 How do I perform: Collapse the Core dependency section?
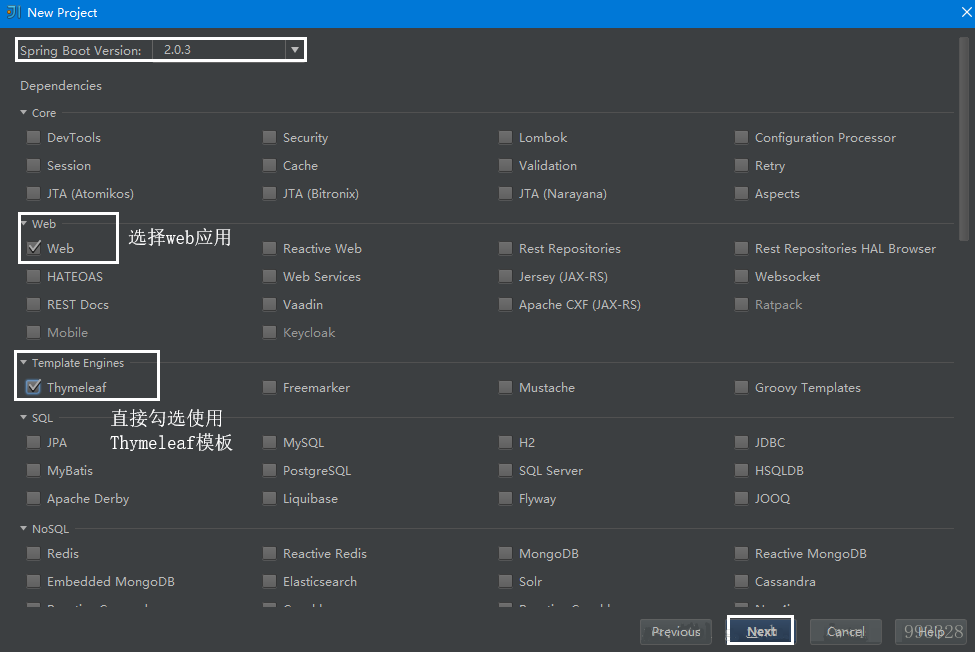[24, 112]
